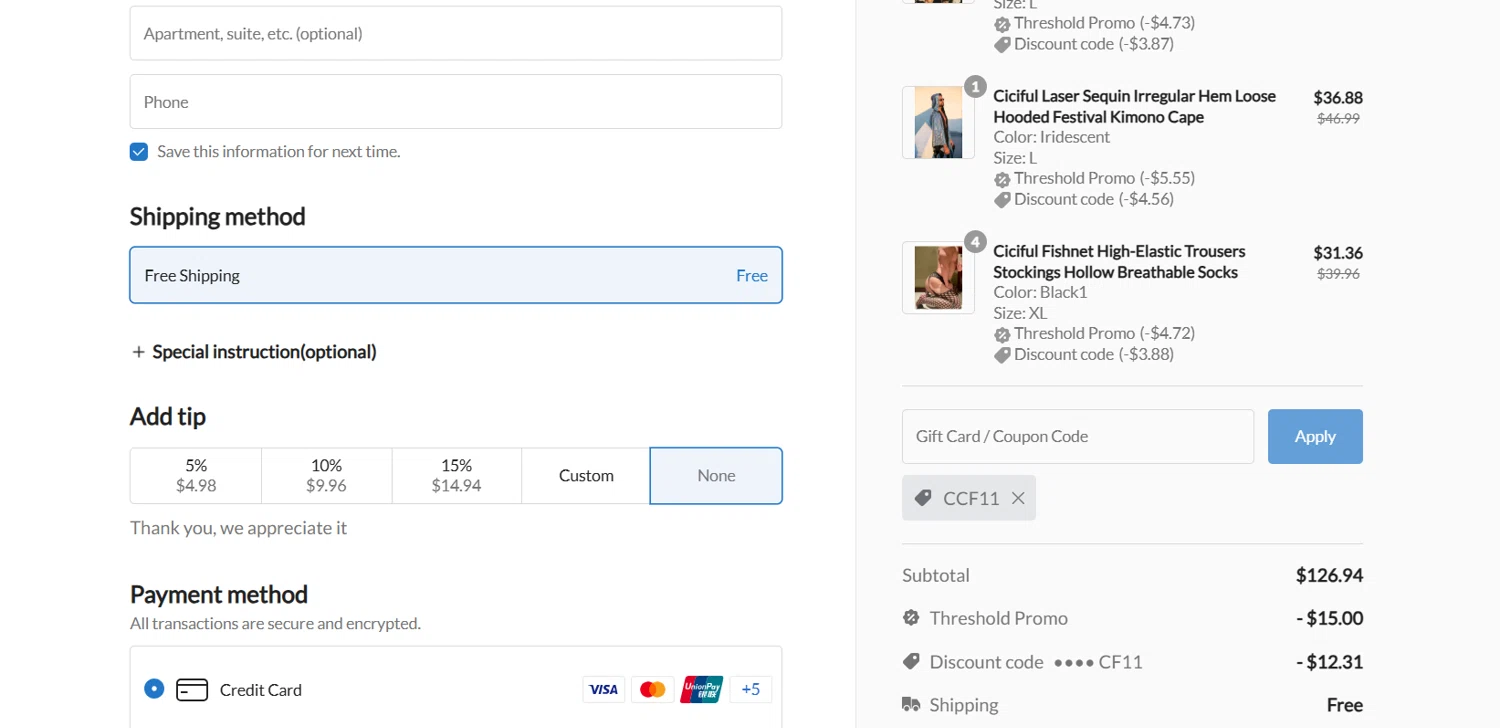Screen dimensions: 1500x728
Task: Click the Color: Black1 text
Action: click(1040, 292)
